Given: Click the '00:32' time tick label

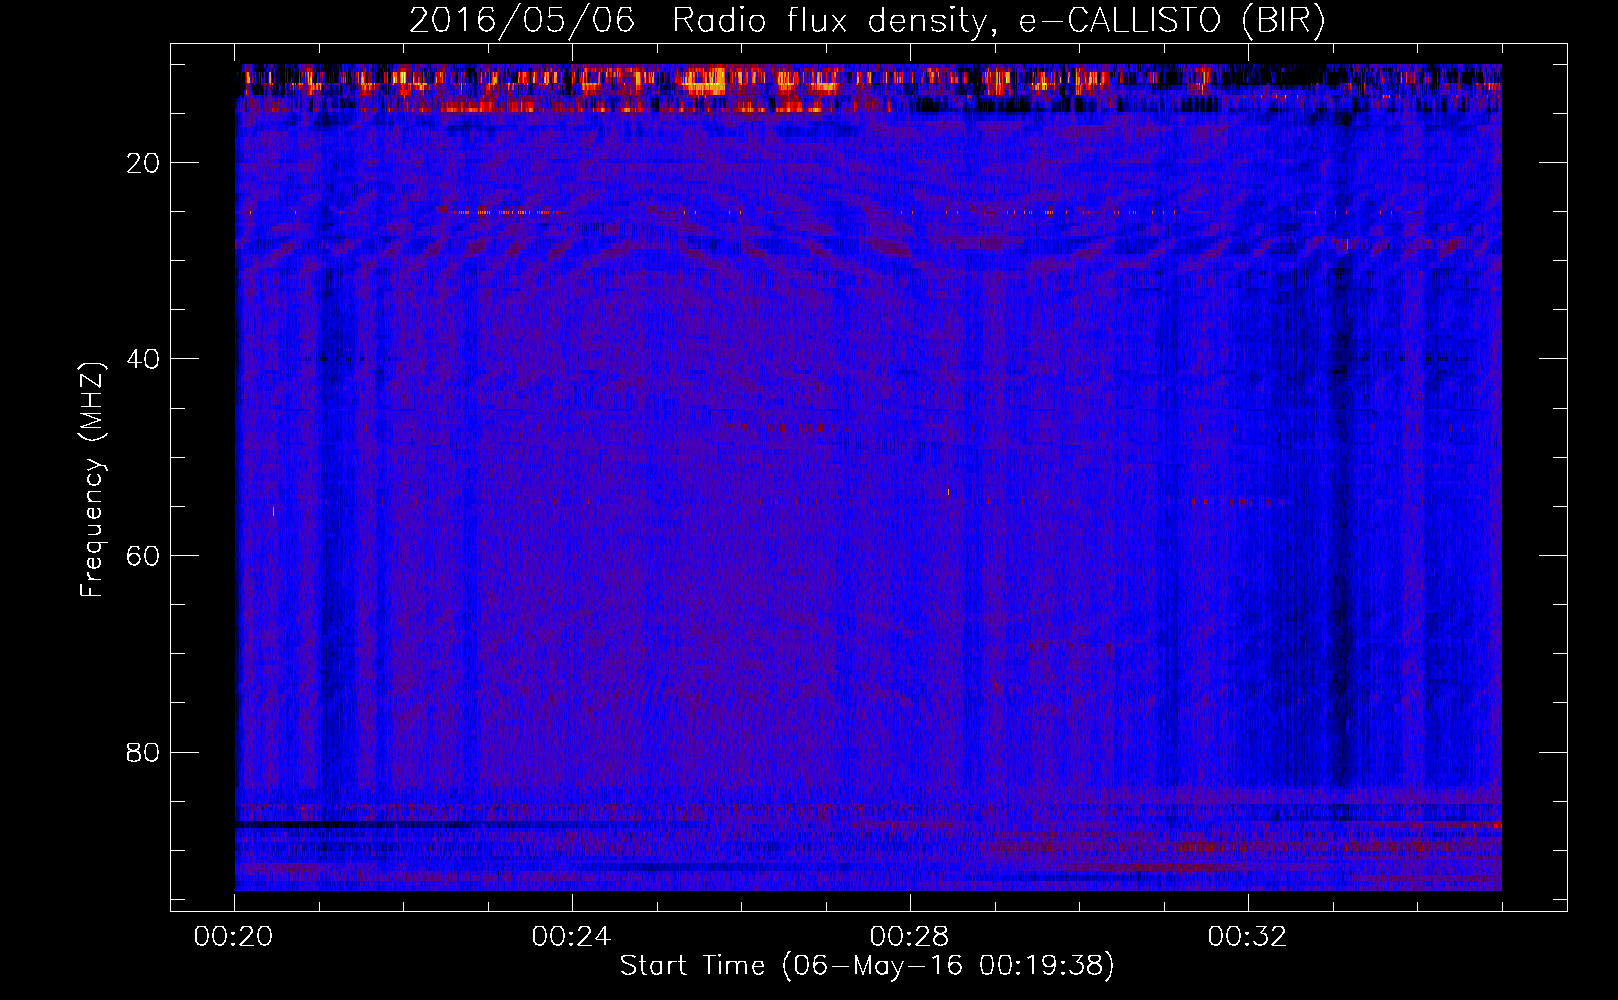Looking at the screenshot, I should coord(1247,937).
